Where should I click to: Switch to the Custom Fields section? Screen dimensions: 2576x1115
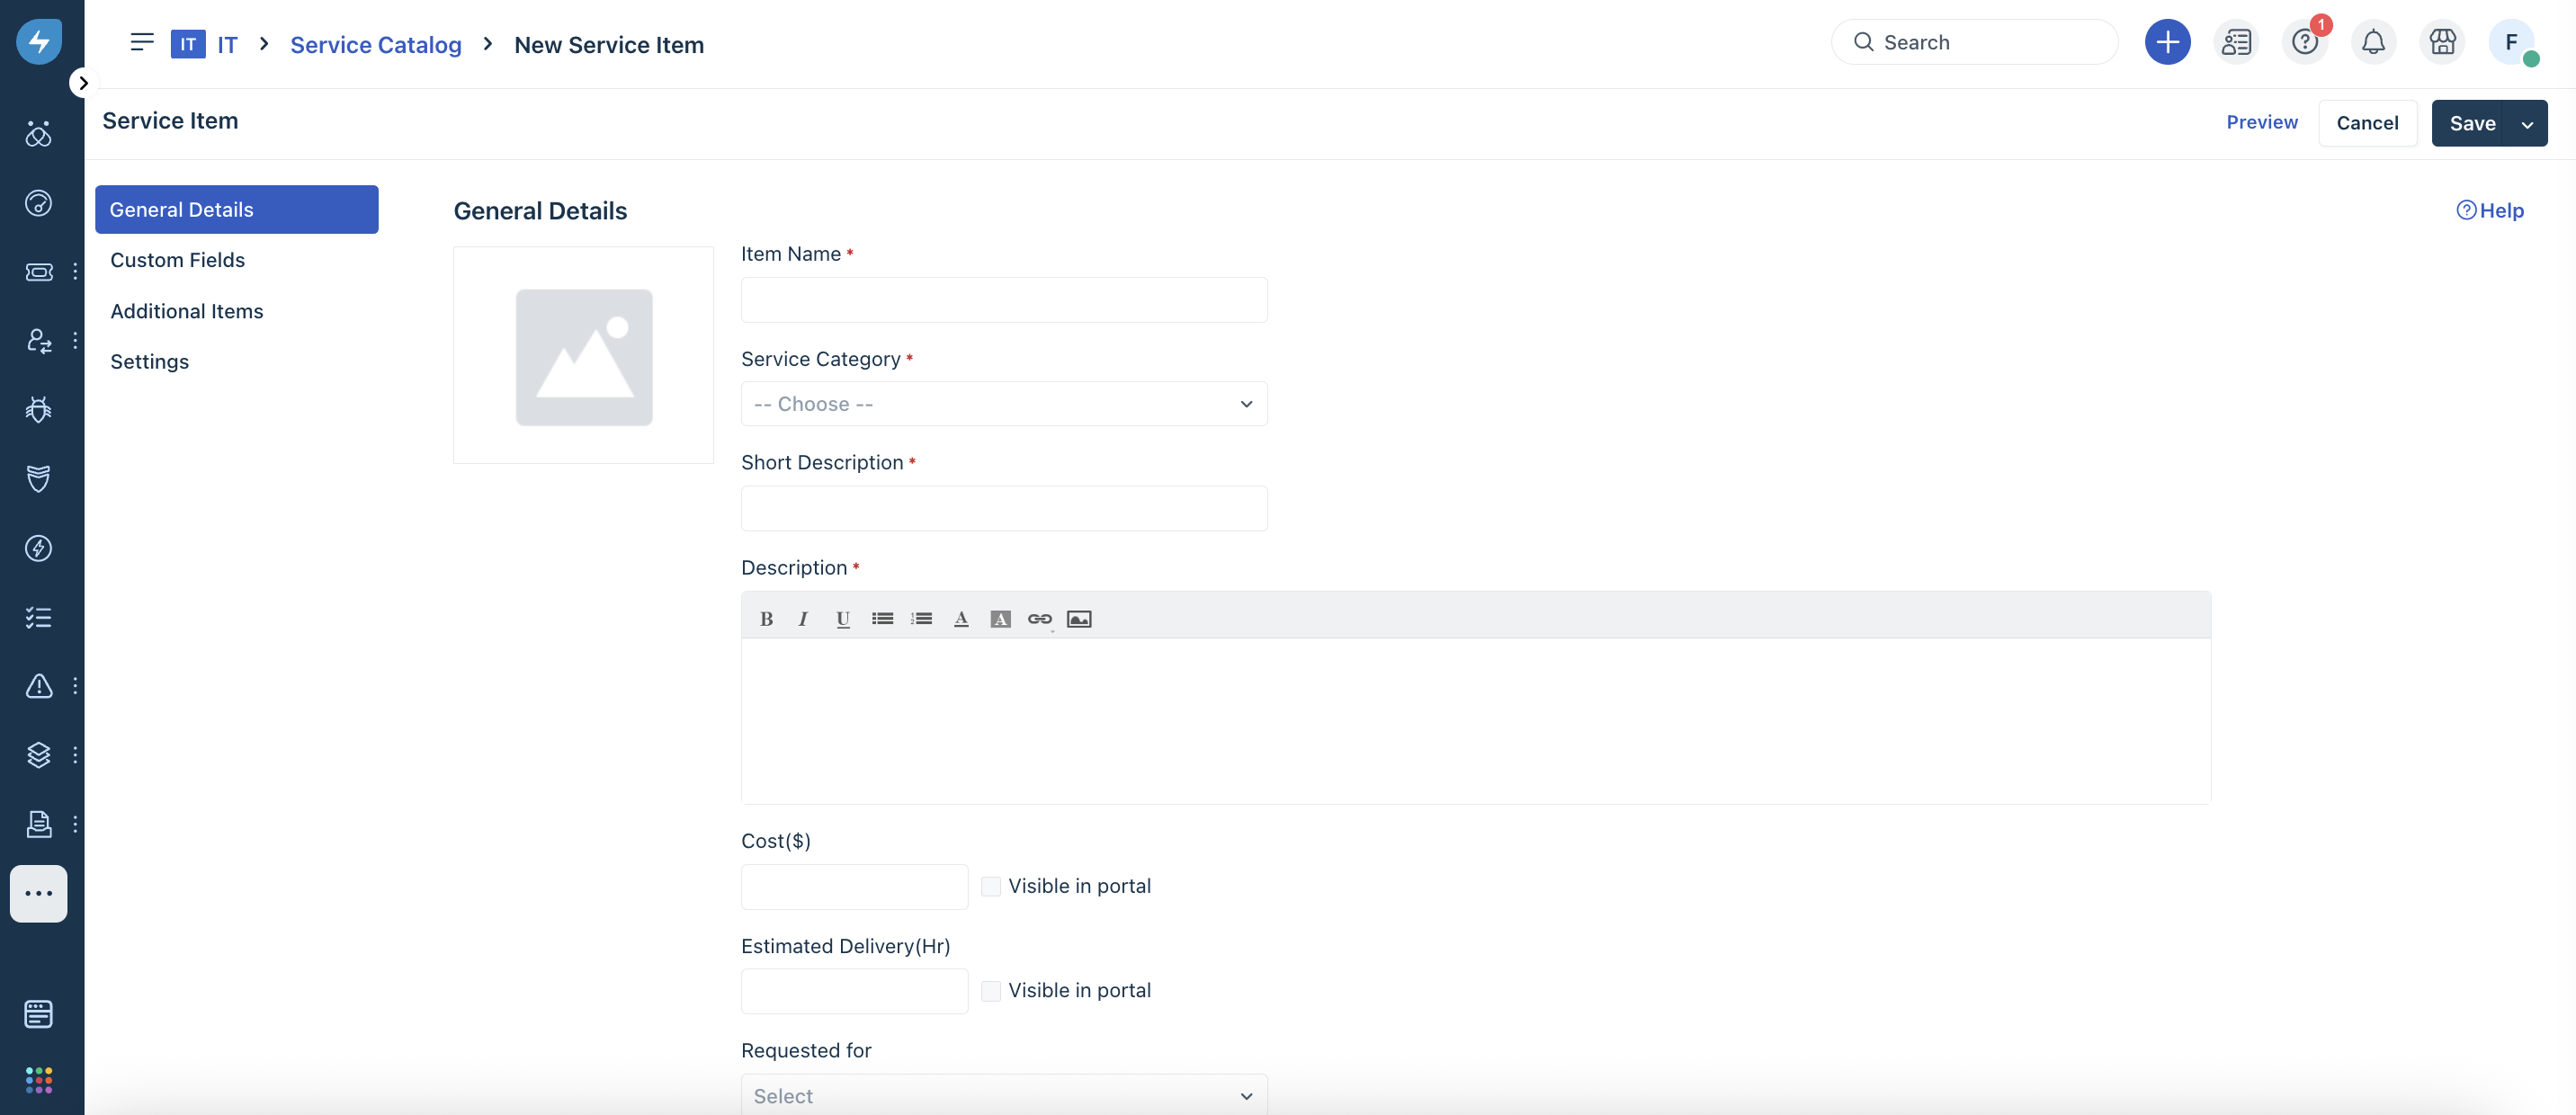177,260
